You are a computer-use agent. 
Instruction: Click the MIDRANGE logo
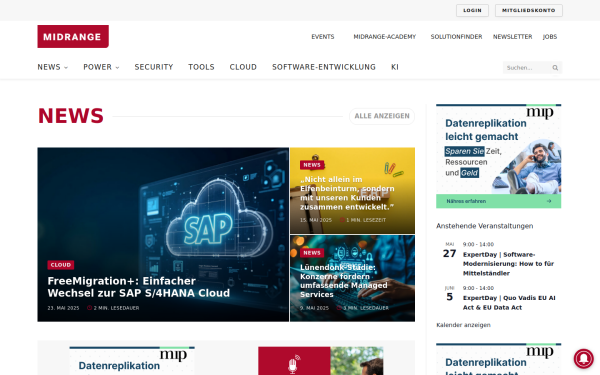pos(73,36)
